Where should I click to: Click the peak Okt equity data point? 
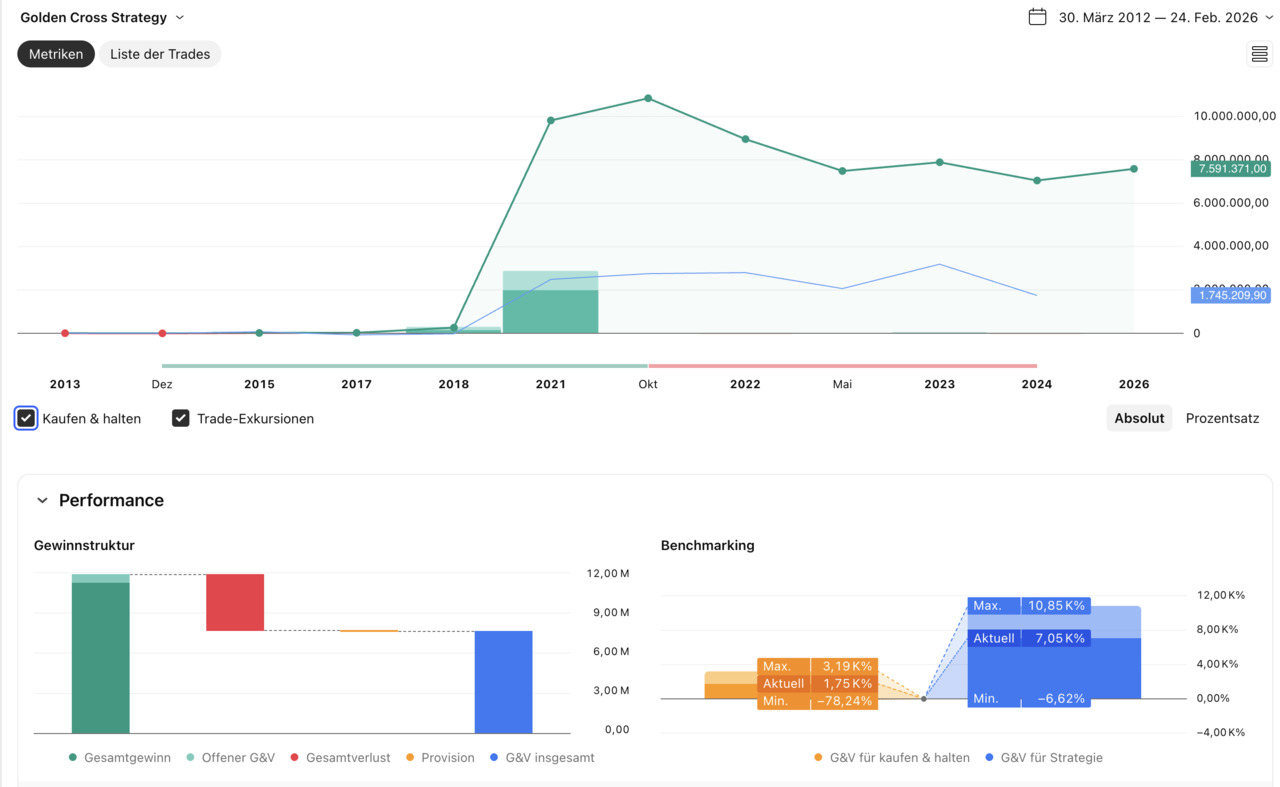tap(648, 98)
